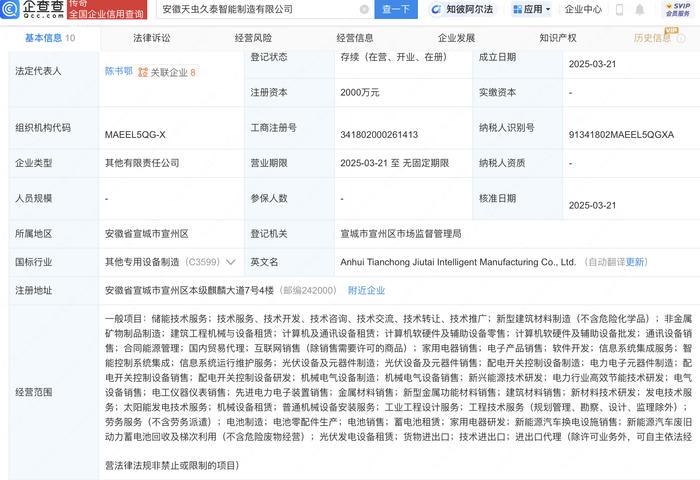Switch to 基本信息 tab
The image size is (700, 480).
(x=50, y=38)
